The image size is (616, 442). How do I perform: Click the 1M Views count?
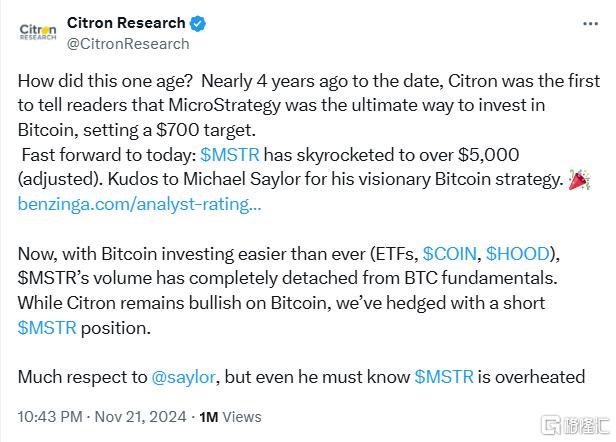pyautogui.click(x=230, y=417)
